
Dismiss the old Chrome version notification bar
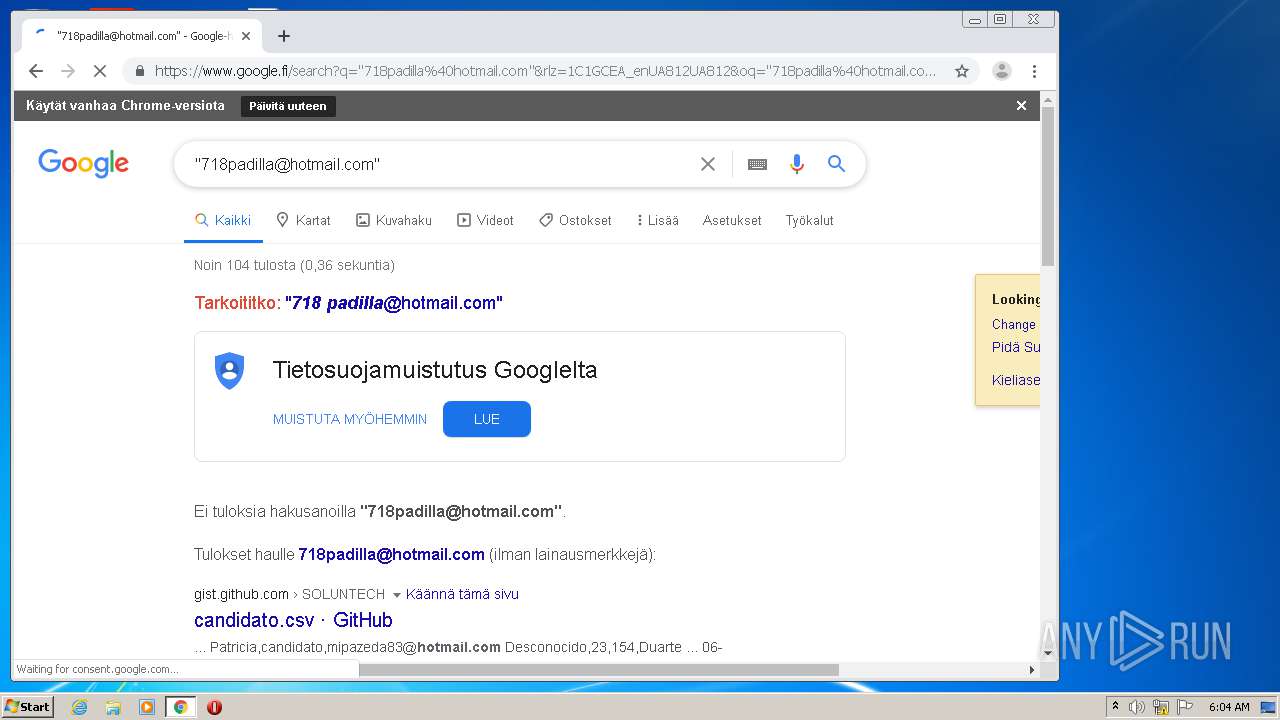(x=1021, y=105)
